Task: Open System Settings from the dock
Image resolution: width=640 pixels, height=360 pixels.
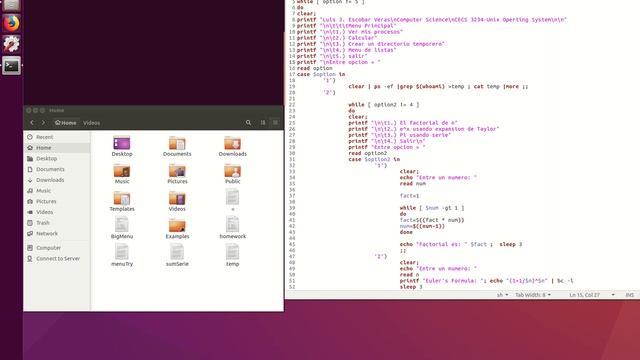Action: pos(11,44)
